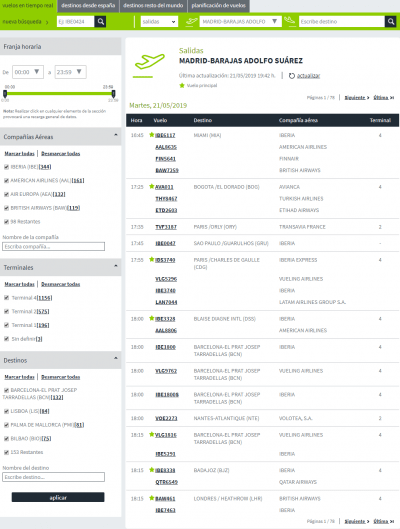The height and width of the screenshot is (529, 400).
Task: Collapse the Terminales section
Action: (116, 266)
